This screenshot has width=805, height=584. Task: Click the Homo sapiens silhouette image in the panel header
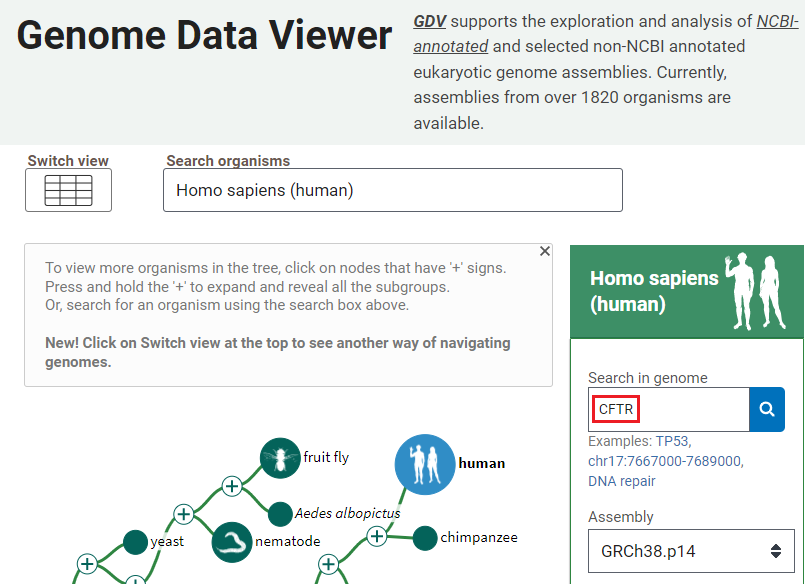[x=755, y=291]
